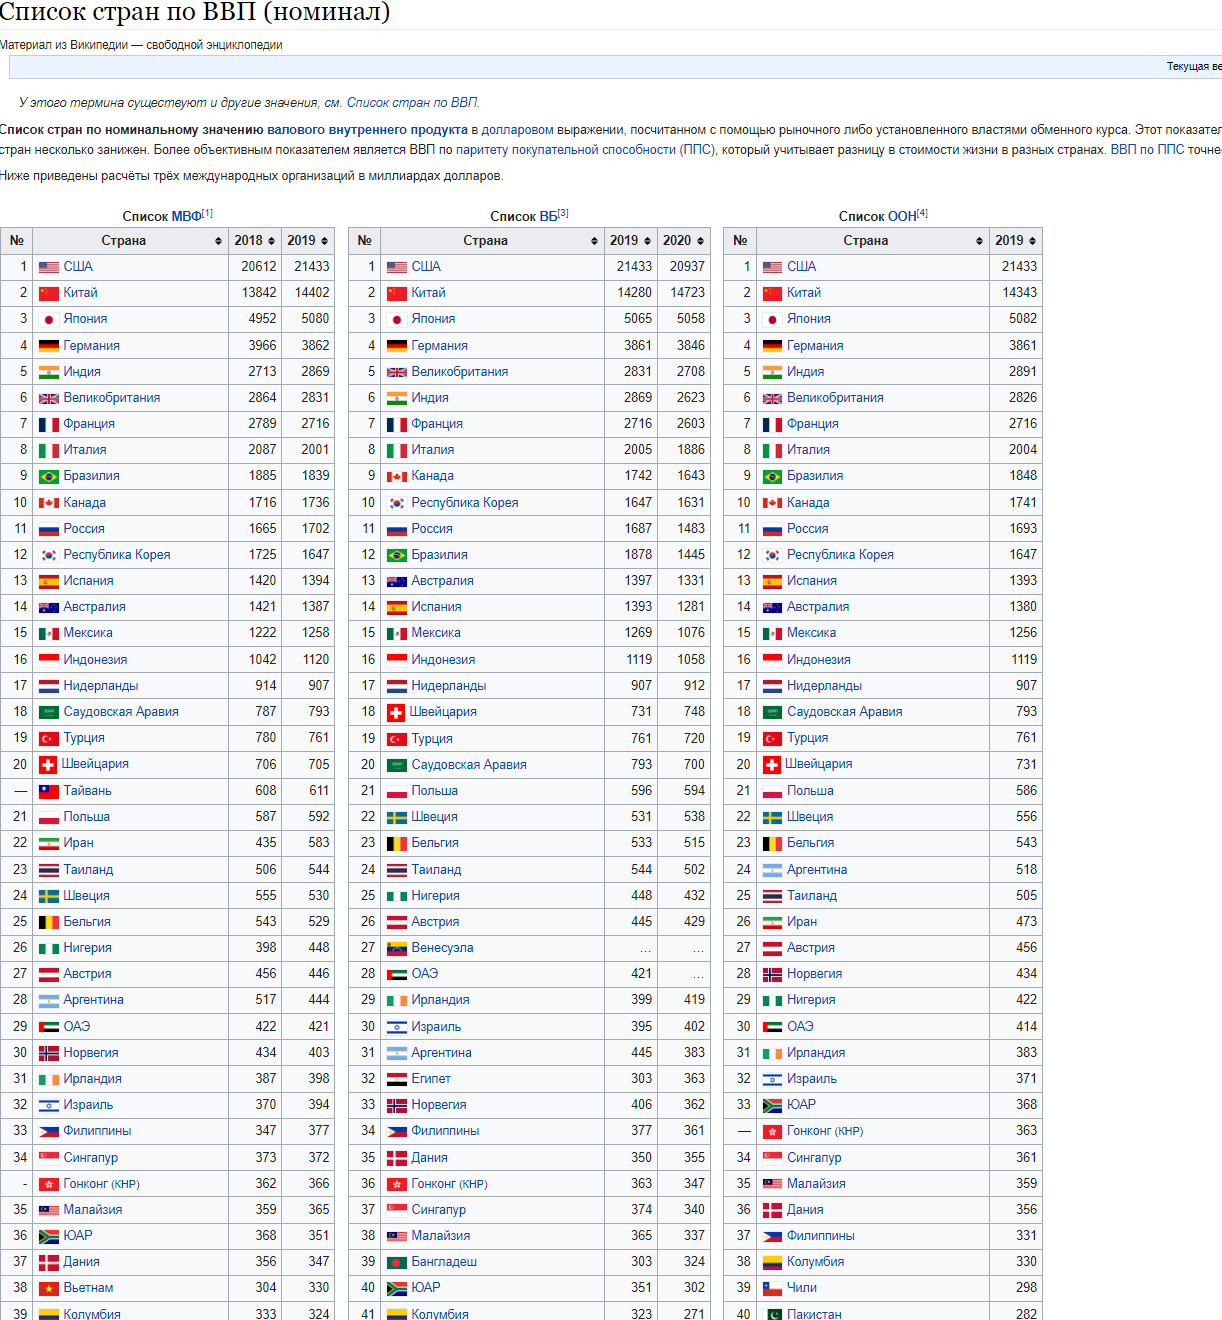Viewport: 1222px width, 1320px height.
Task: Open Филиппины link in МВФ table
Action: coord(97,1131)
